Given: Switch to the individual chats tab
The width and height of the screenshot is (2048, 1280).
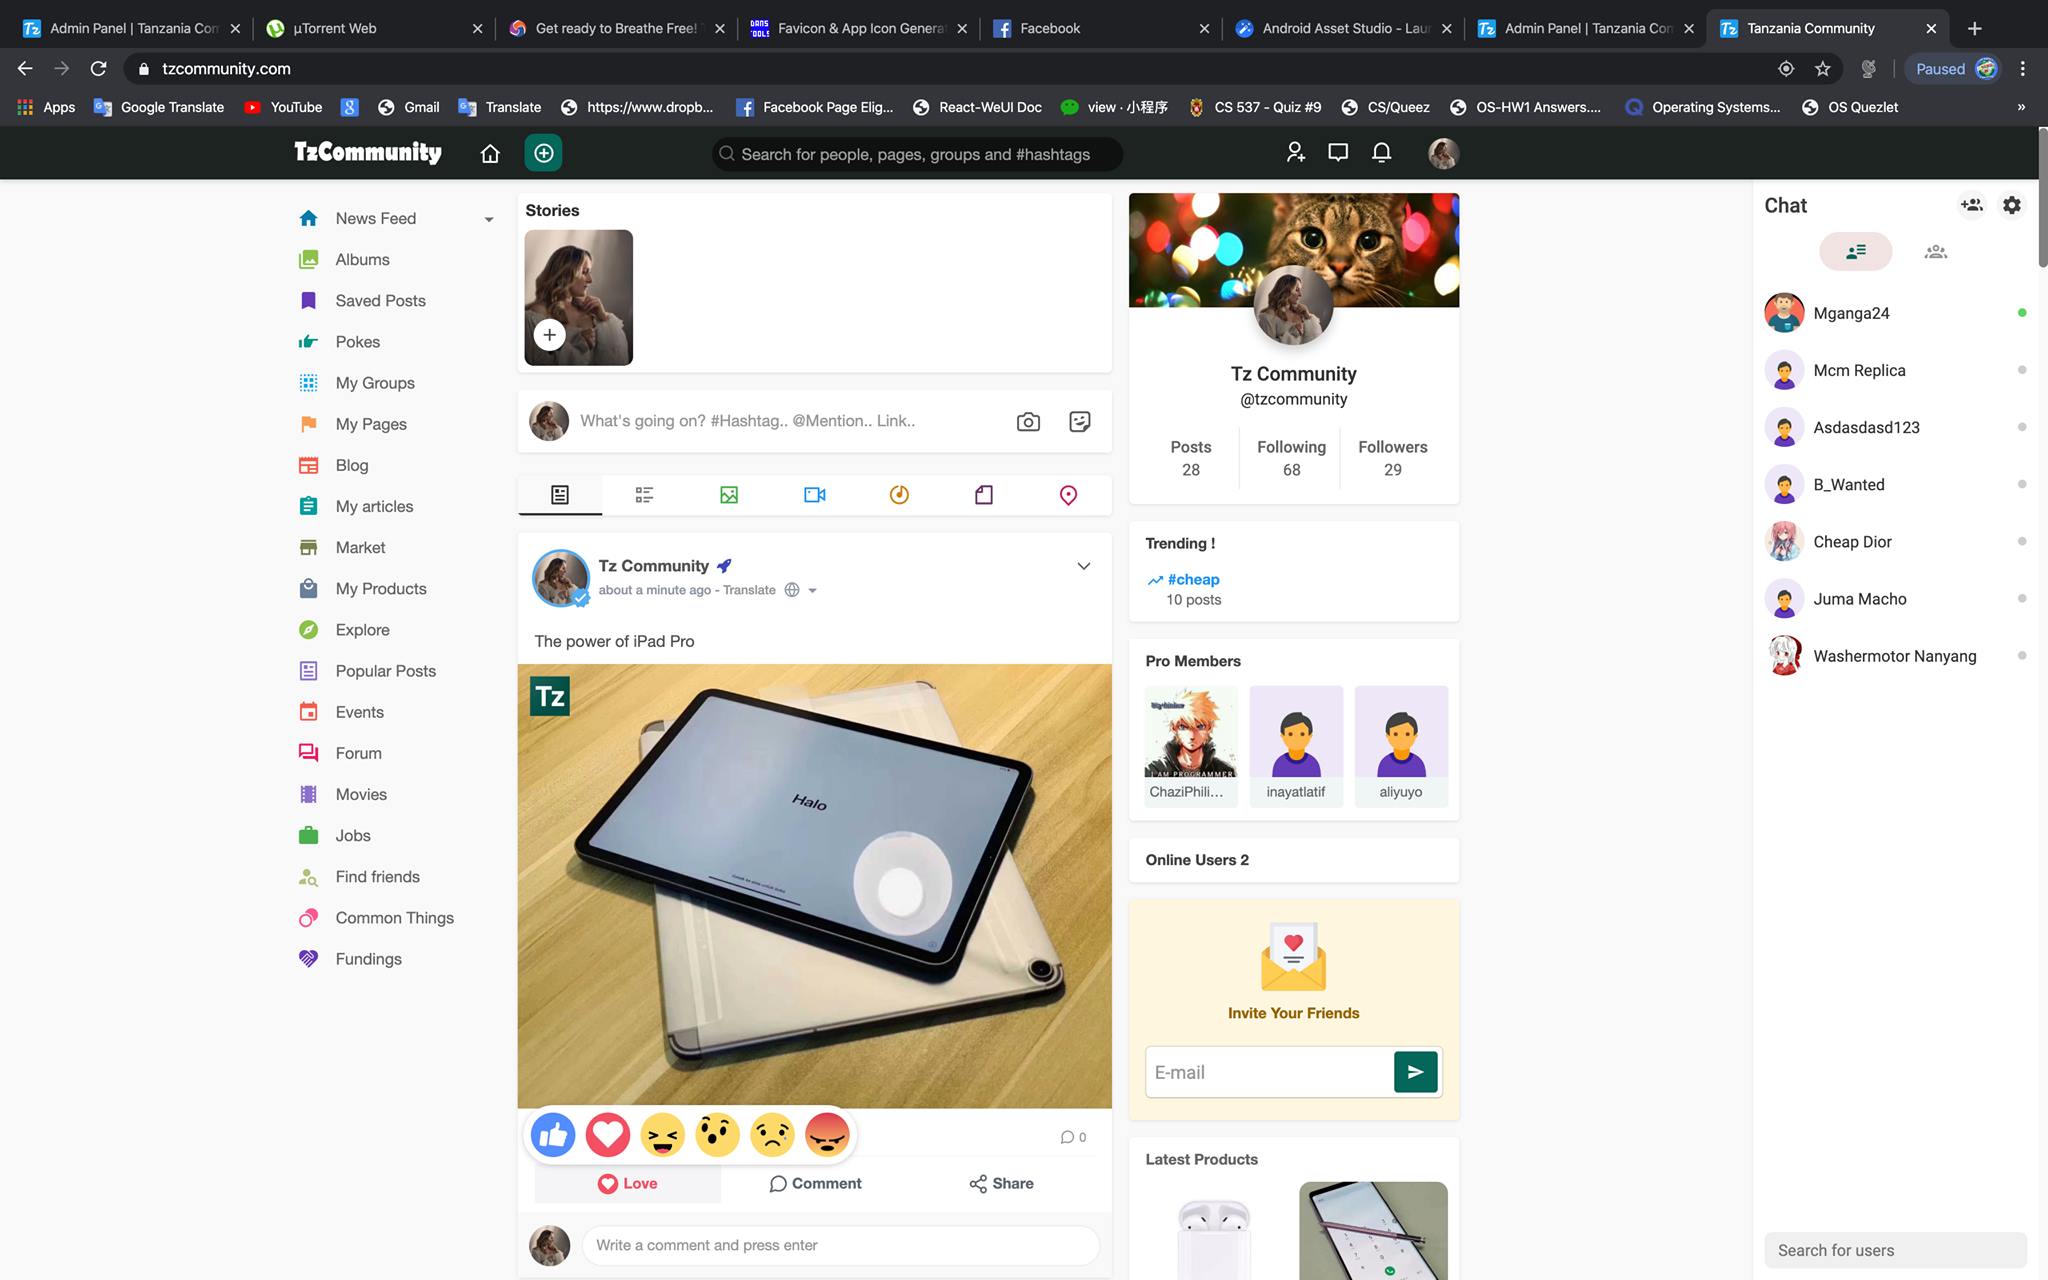Looking at the screenshot, I should click(x=1856, y=252).
